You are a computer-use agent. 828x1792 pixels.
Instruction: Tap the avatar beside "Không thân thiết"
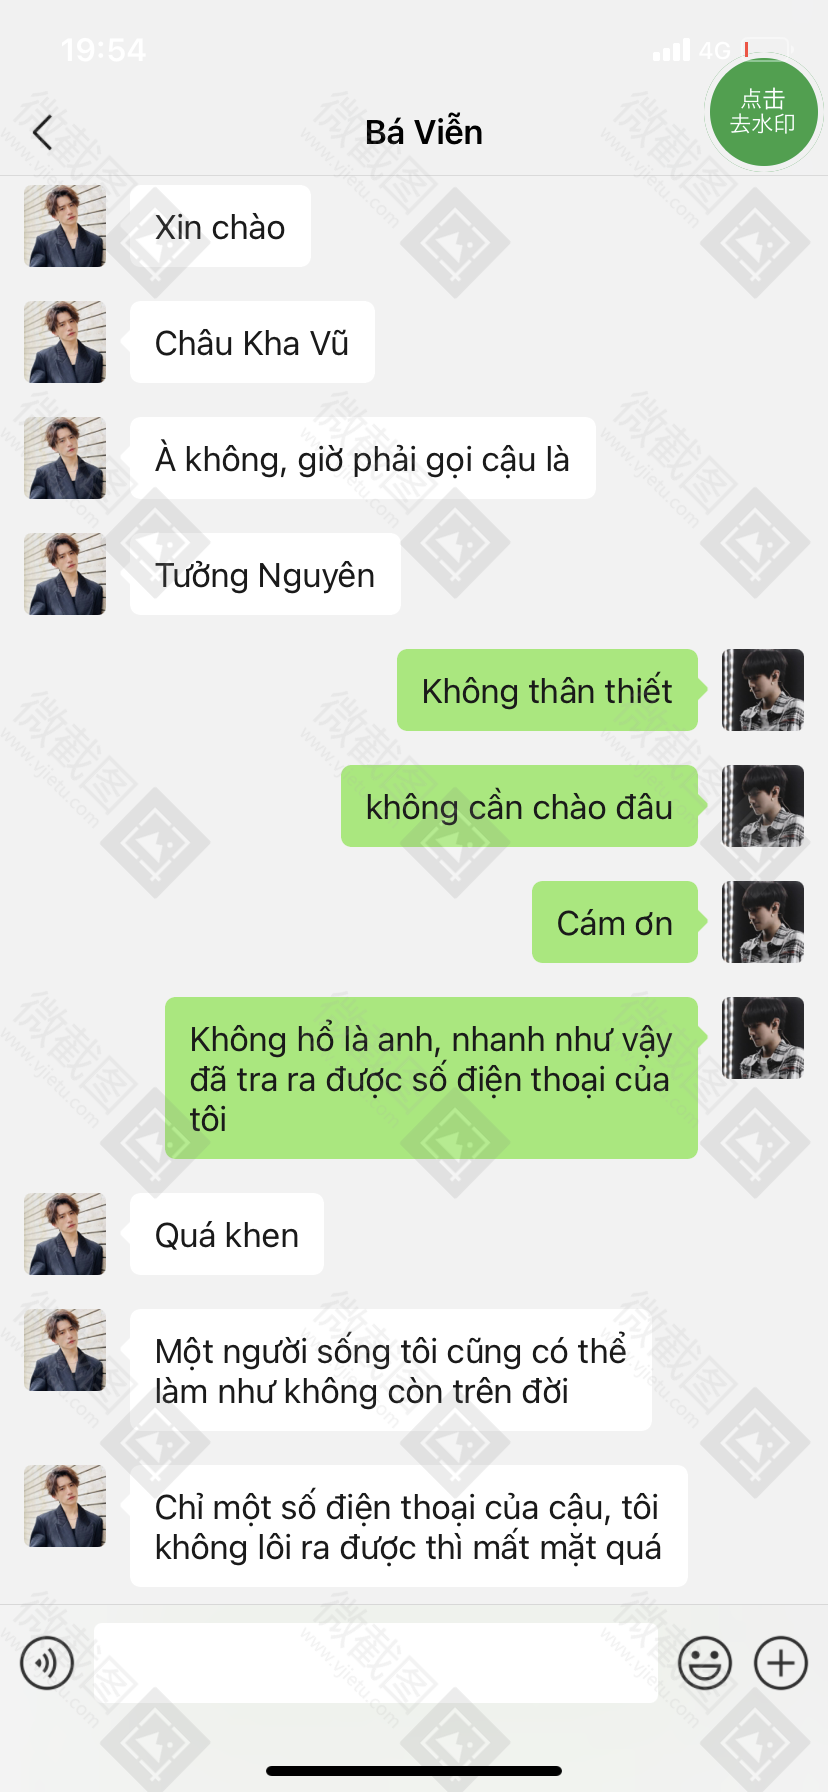pyautogui.click(x=763, y=690)
